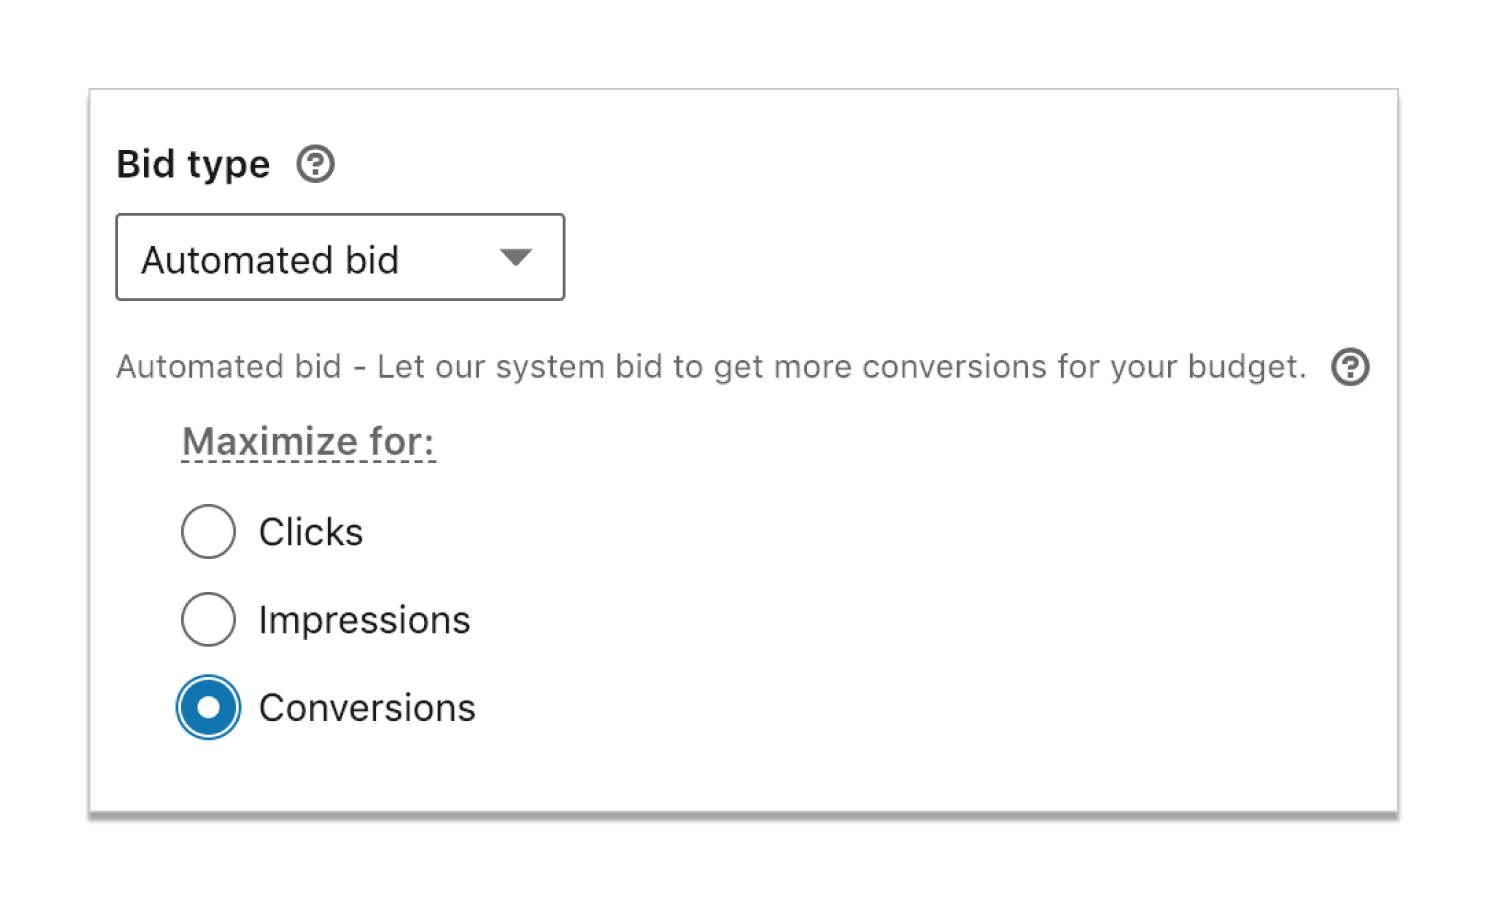1488x920 pixels.
Task: Expand the Bid type combo box
Action: (x=340, y=257)
